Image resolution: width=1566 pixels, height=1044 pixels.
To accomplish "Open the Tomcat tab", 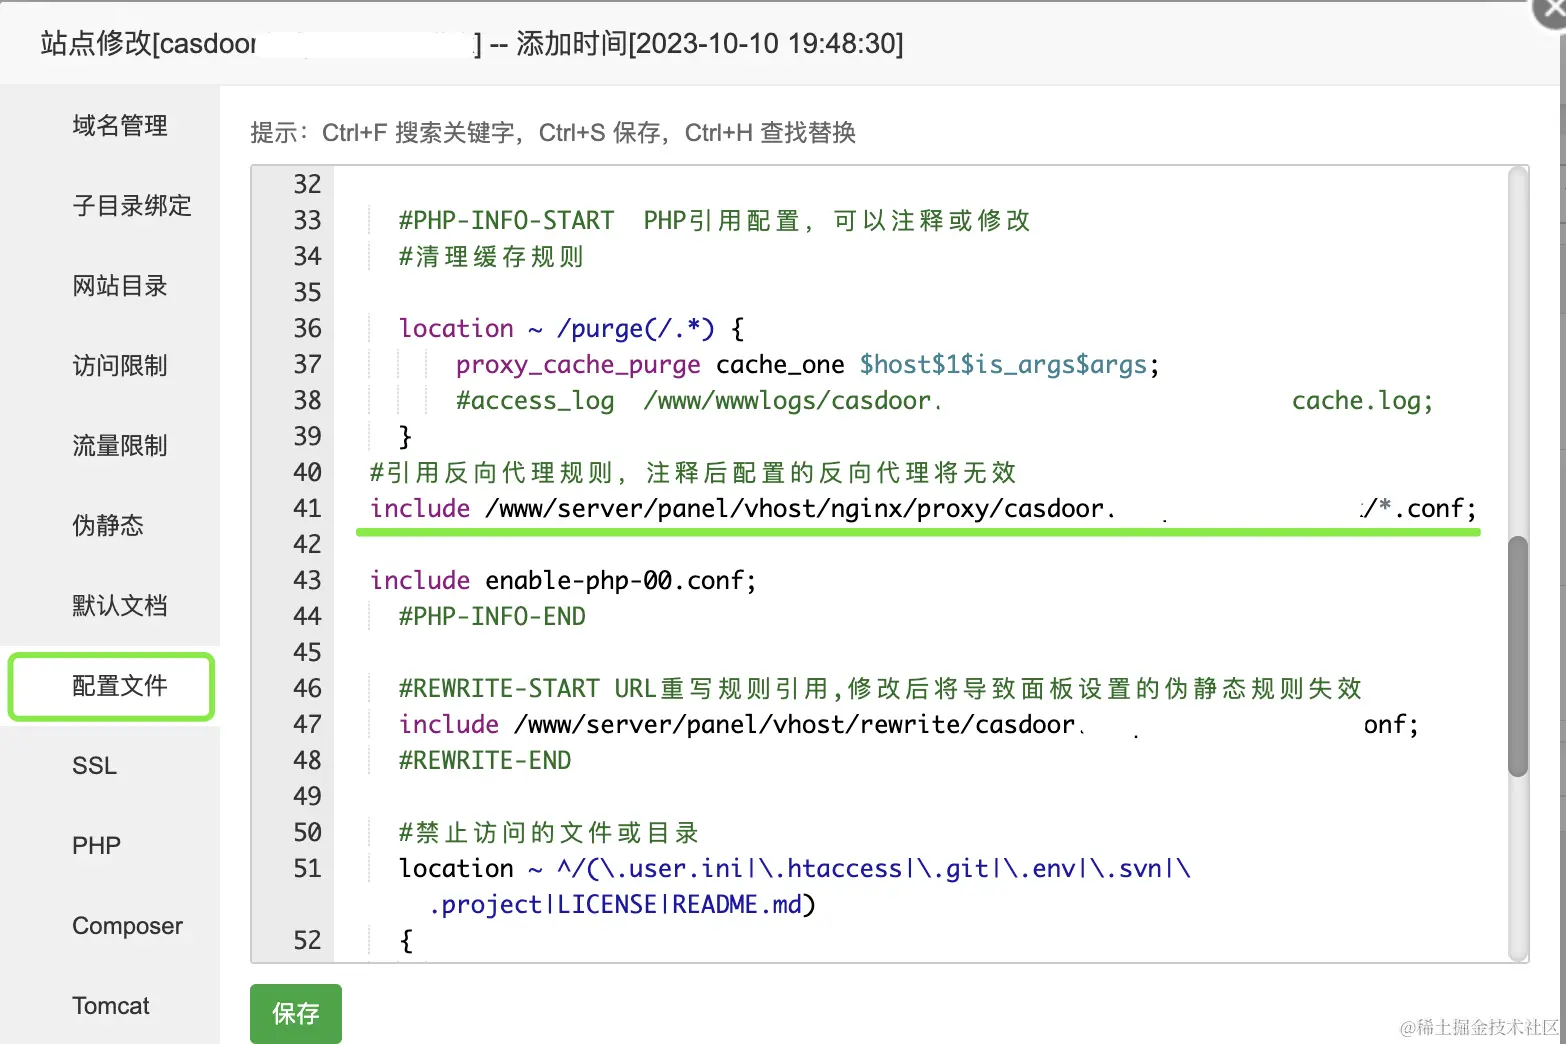I will pos(110,1006).
